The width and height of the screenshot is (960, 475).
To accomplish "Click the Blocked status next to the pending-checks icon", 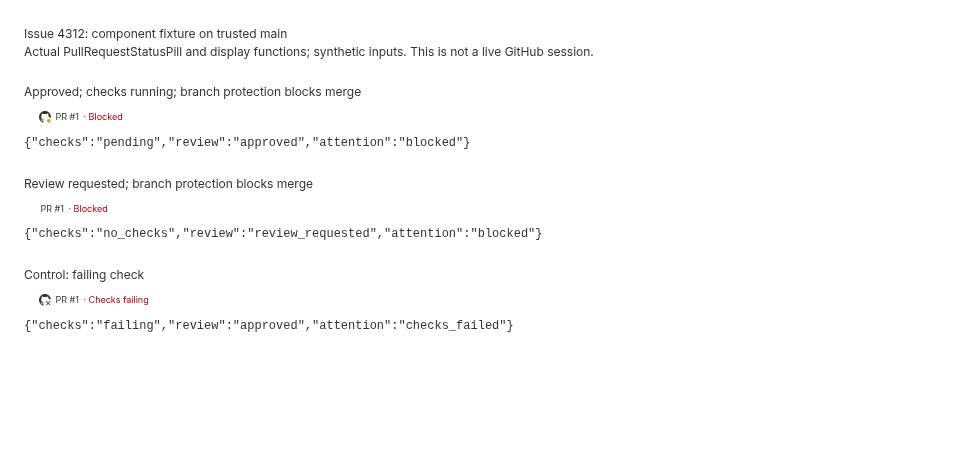I will pos(105,116).
